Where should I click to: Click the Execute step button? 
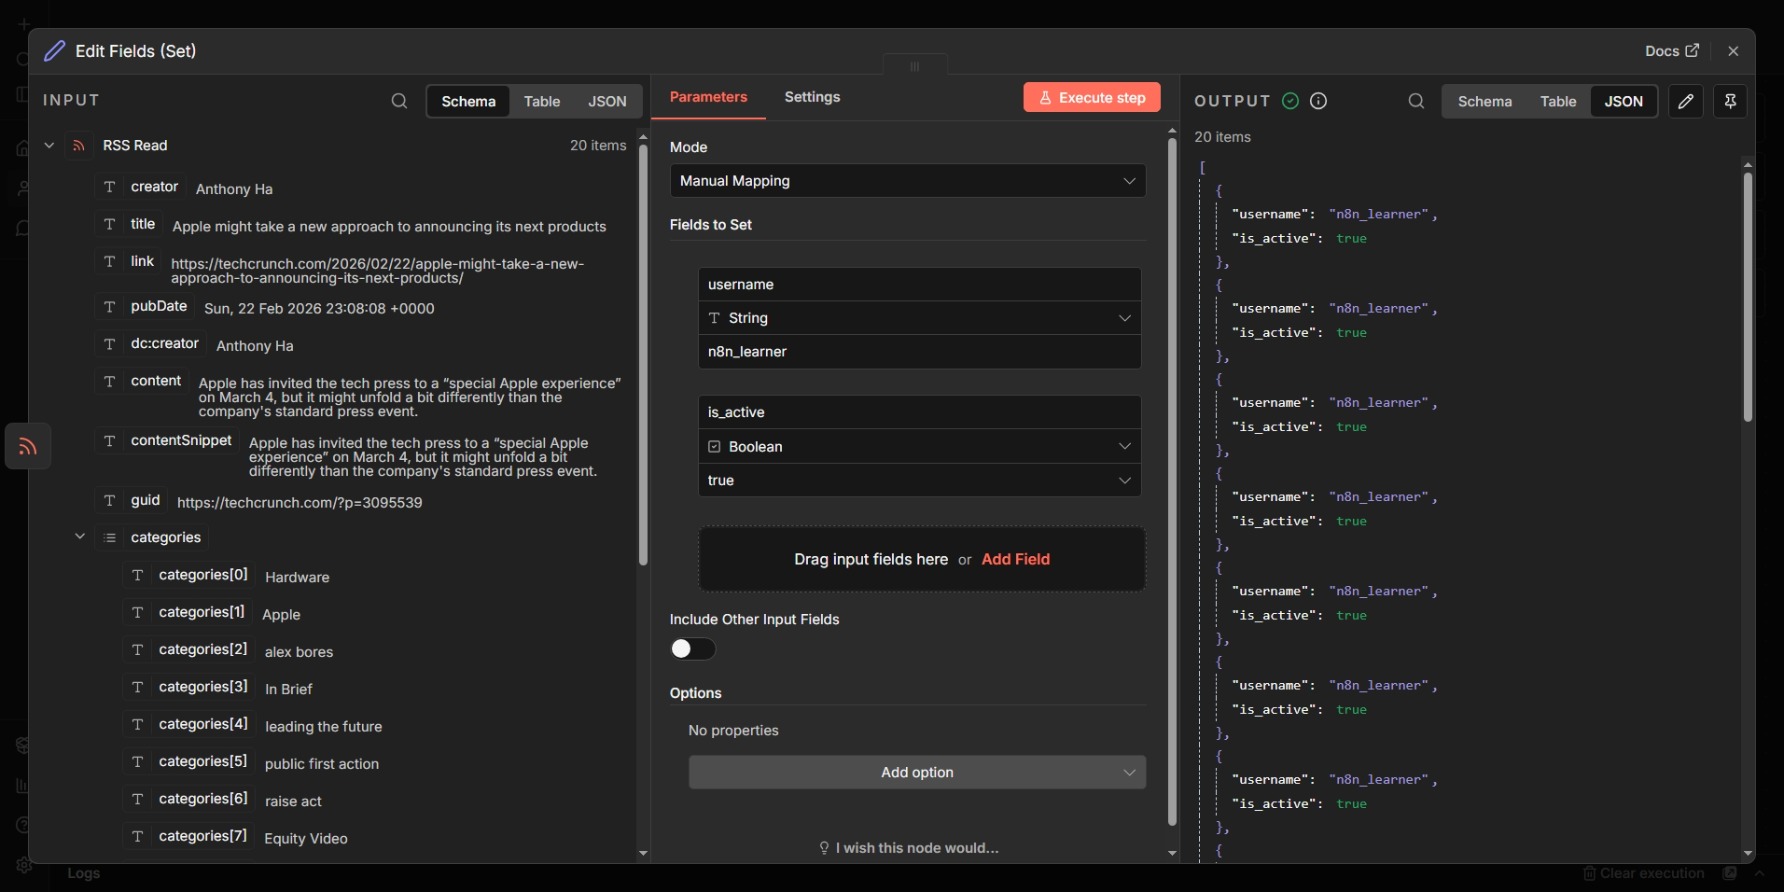tap(1091, 97)
